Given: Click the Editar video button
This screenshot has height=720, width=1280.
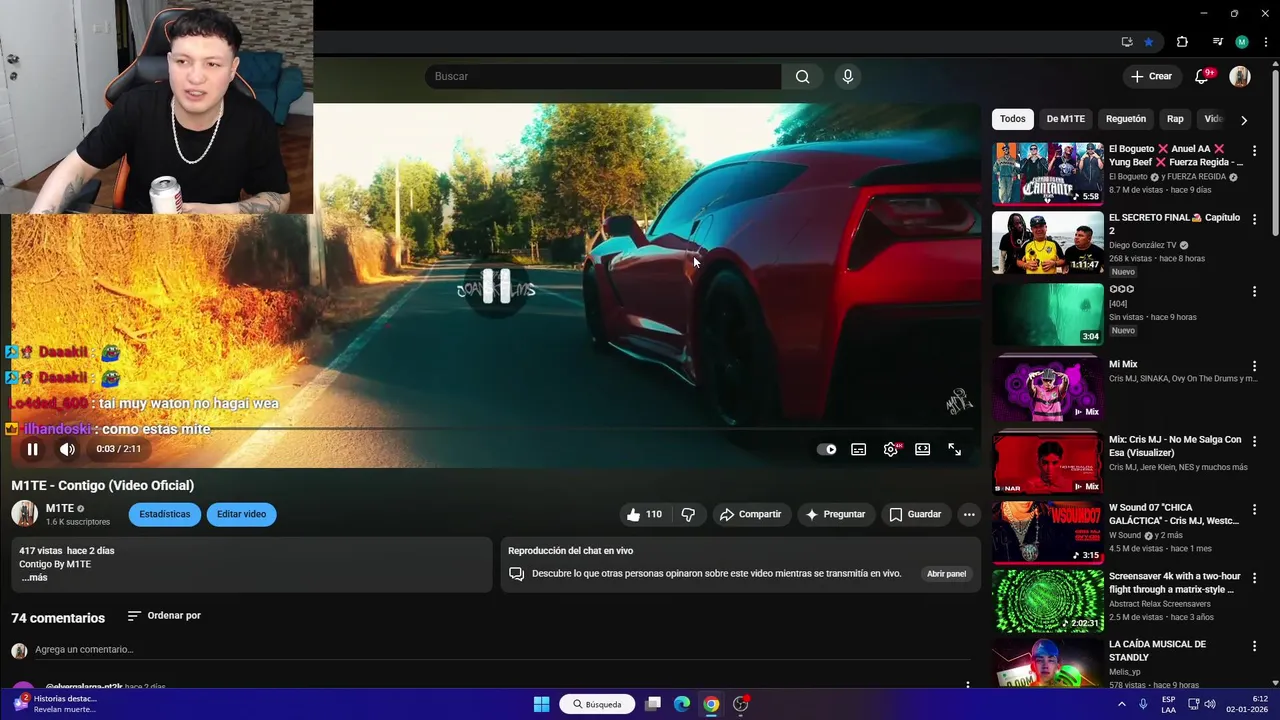Looking at the screenshot, I should (241, 515).
